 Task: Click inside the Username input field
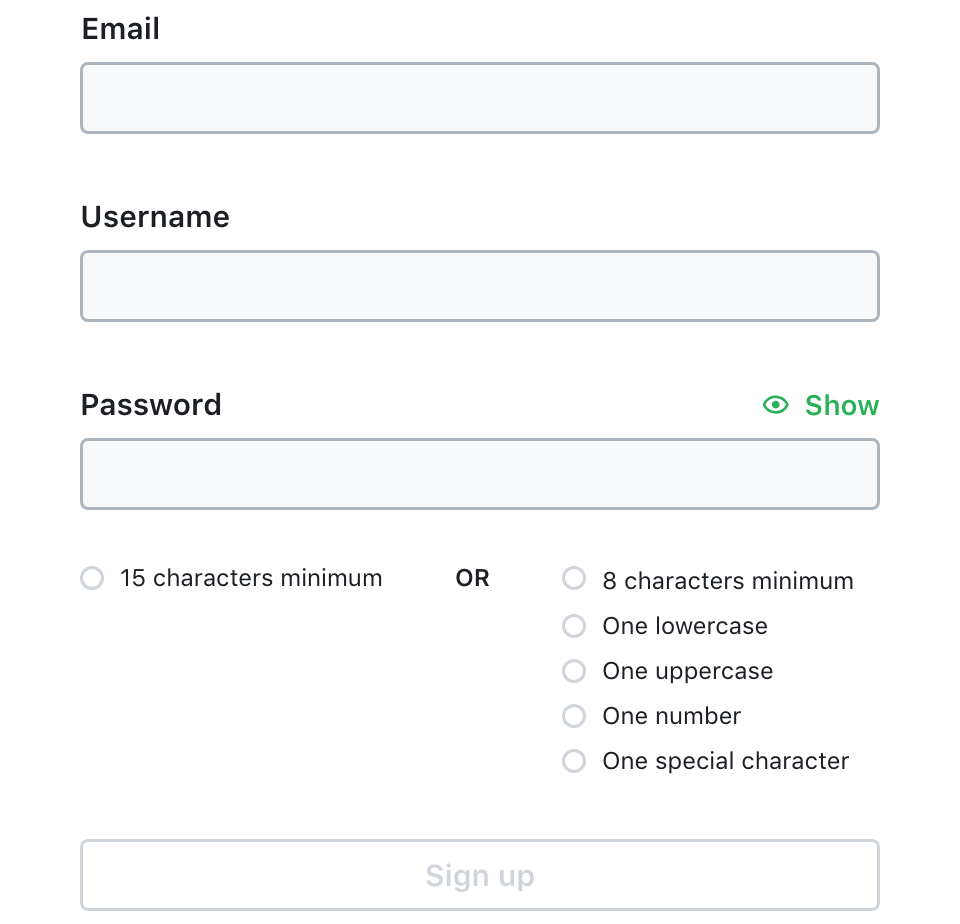[480, 285]
